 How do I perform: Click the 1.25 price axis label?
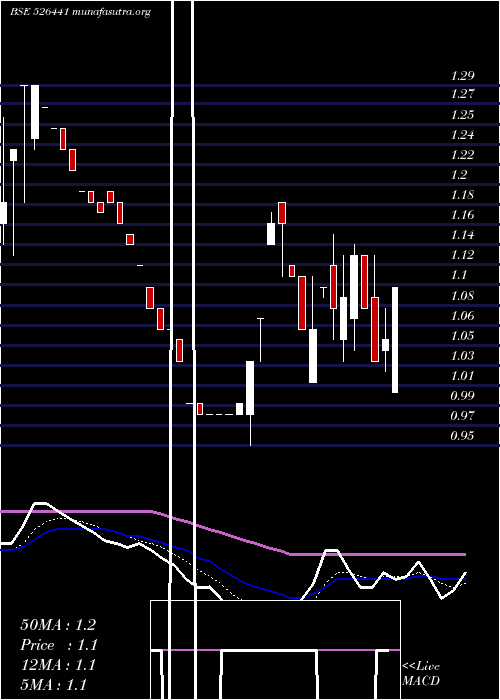point(462,114)
